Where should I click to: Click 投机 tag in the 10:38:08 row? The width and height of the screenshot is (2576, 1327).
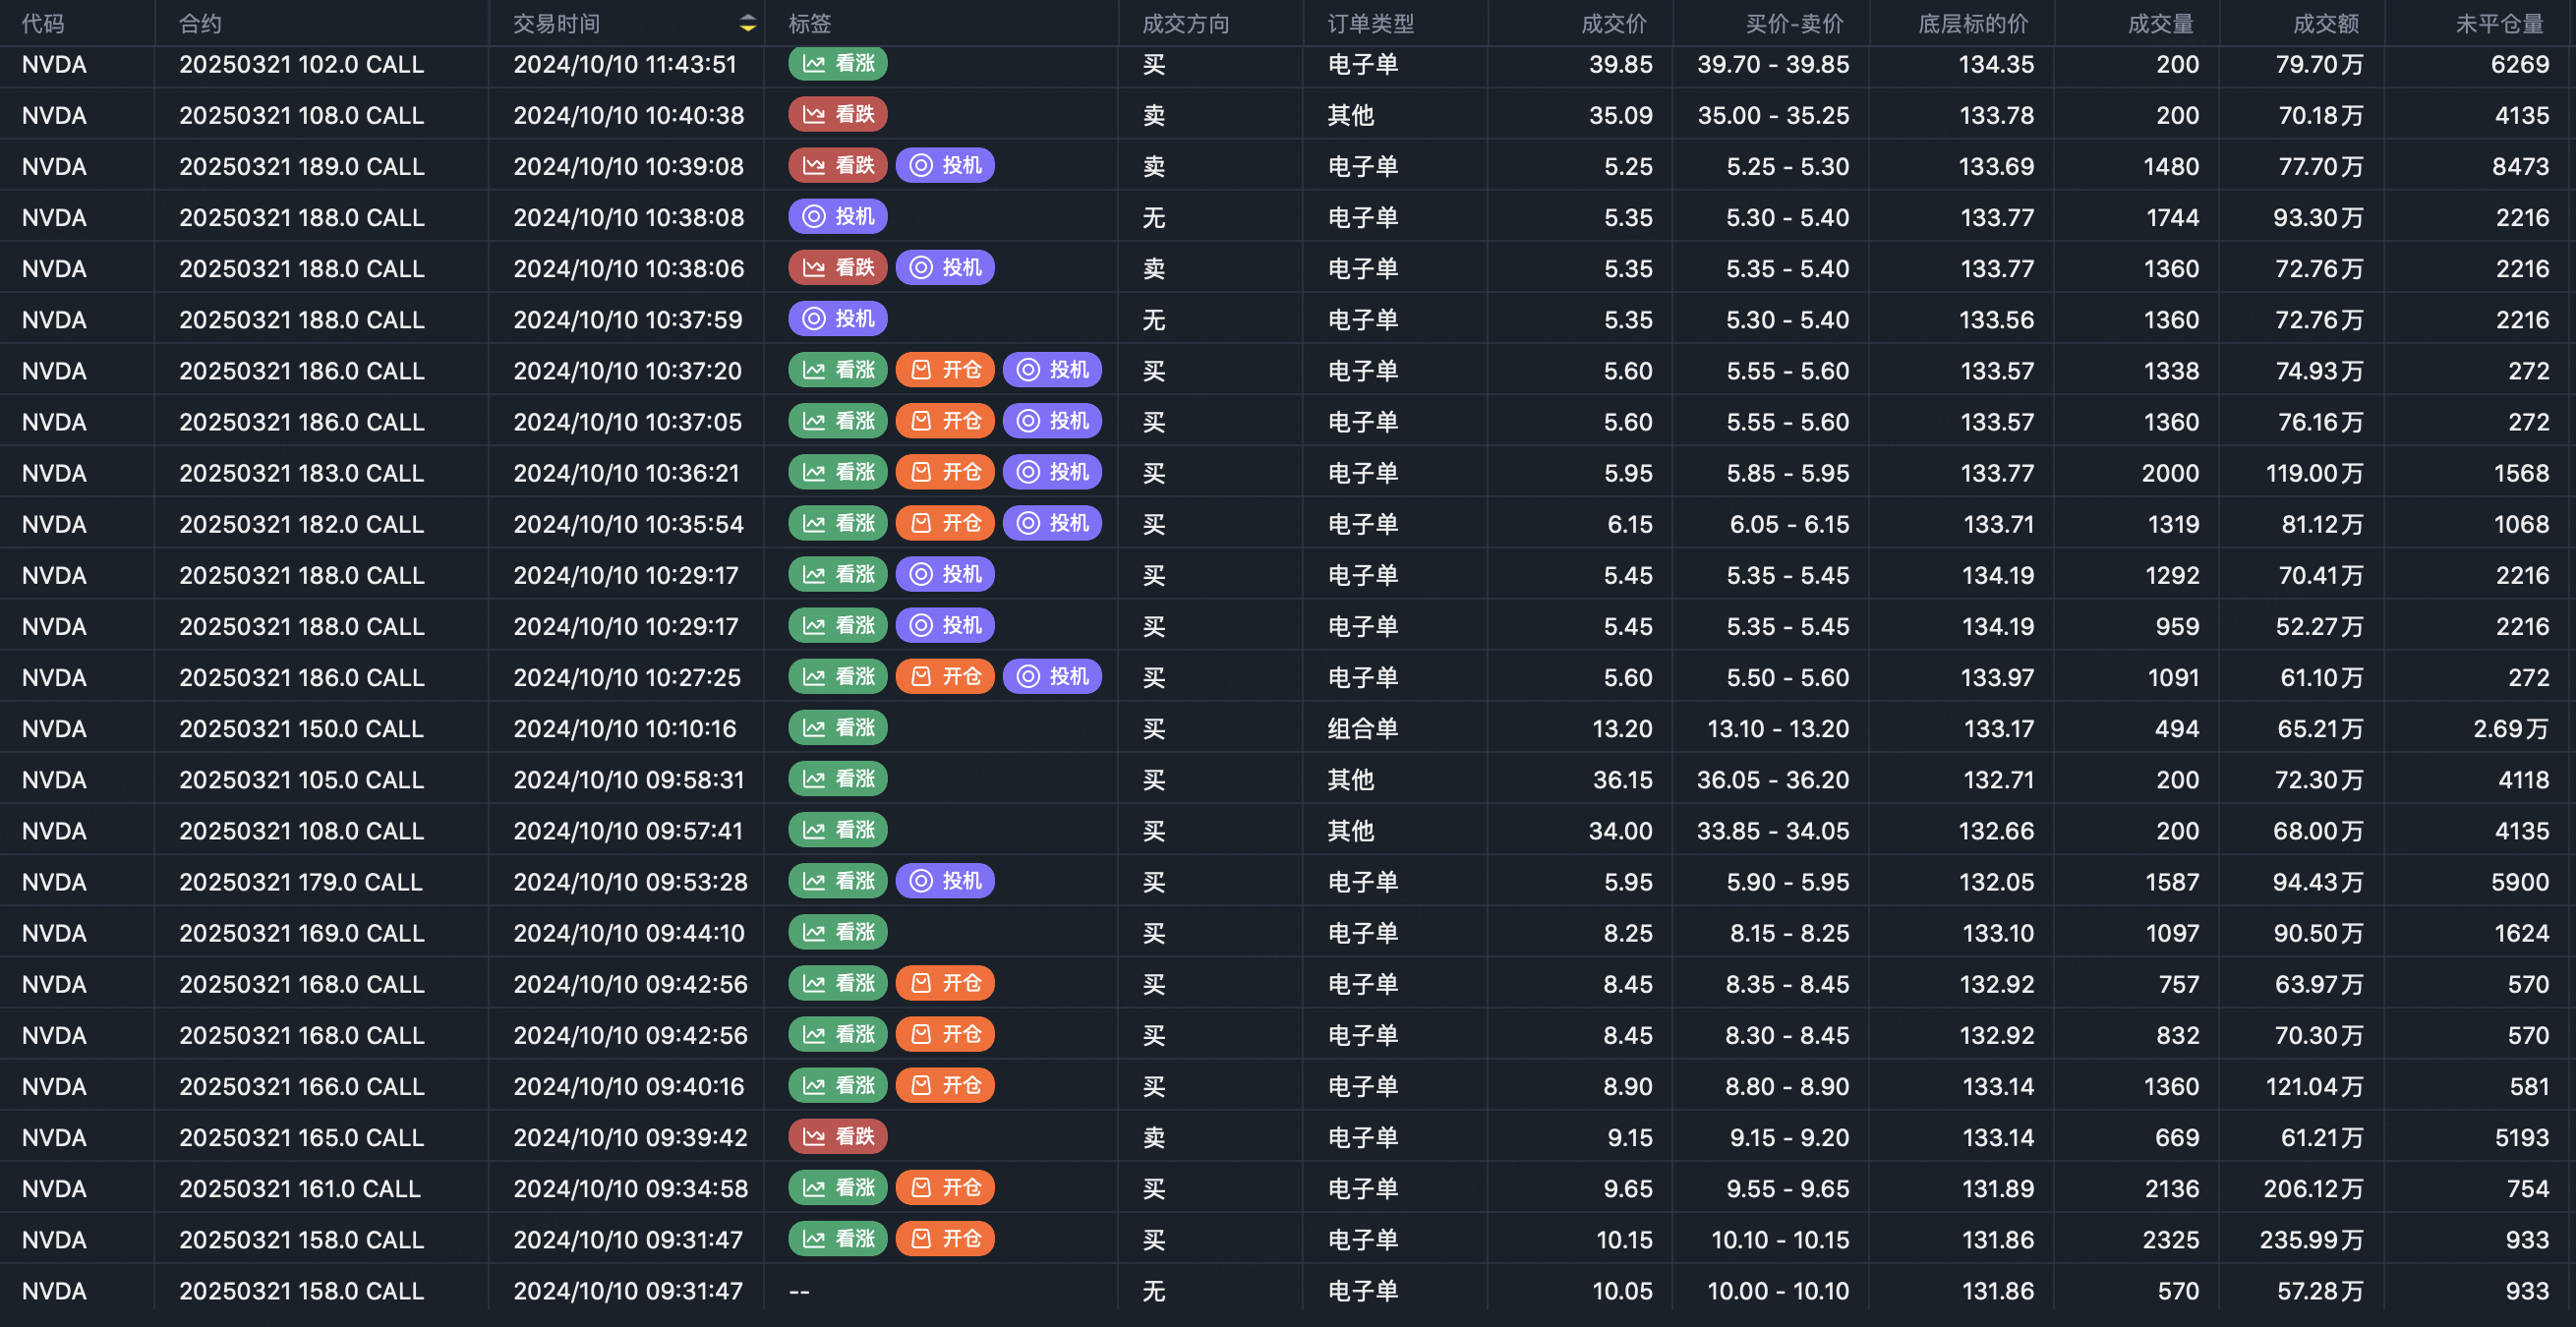[838, 217]
